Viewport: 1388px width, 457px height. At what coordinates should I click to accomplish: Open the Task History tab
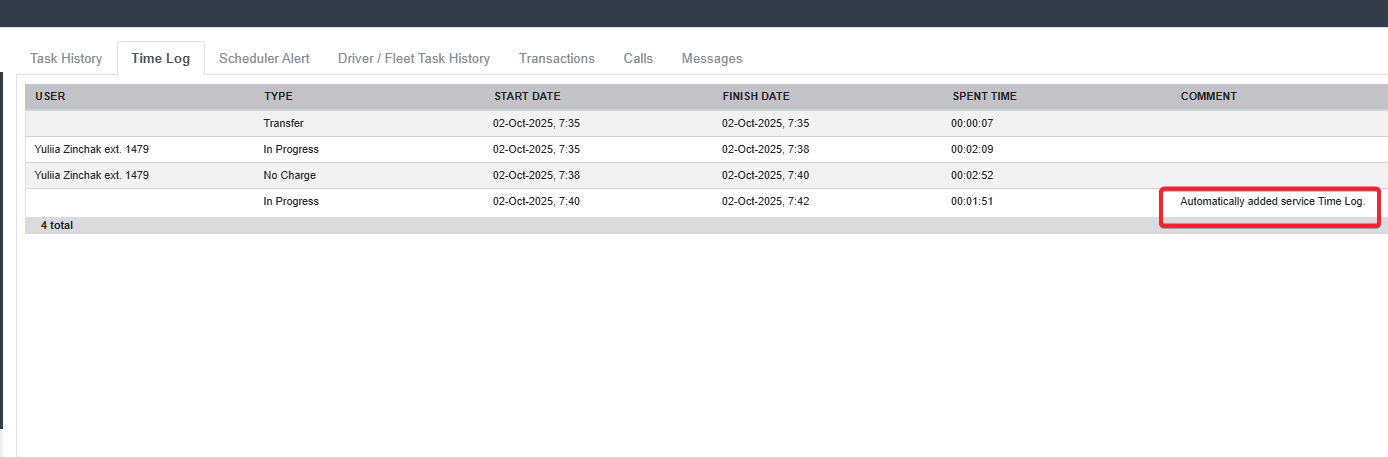coord(66,58)
